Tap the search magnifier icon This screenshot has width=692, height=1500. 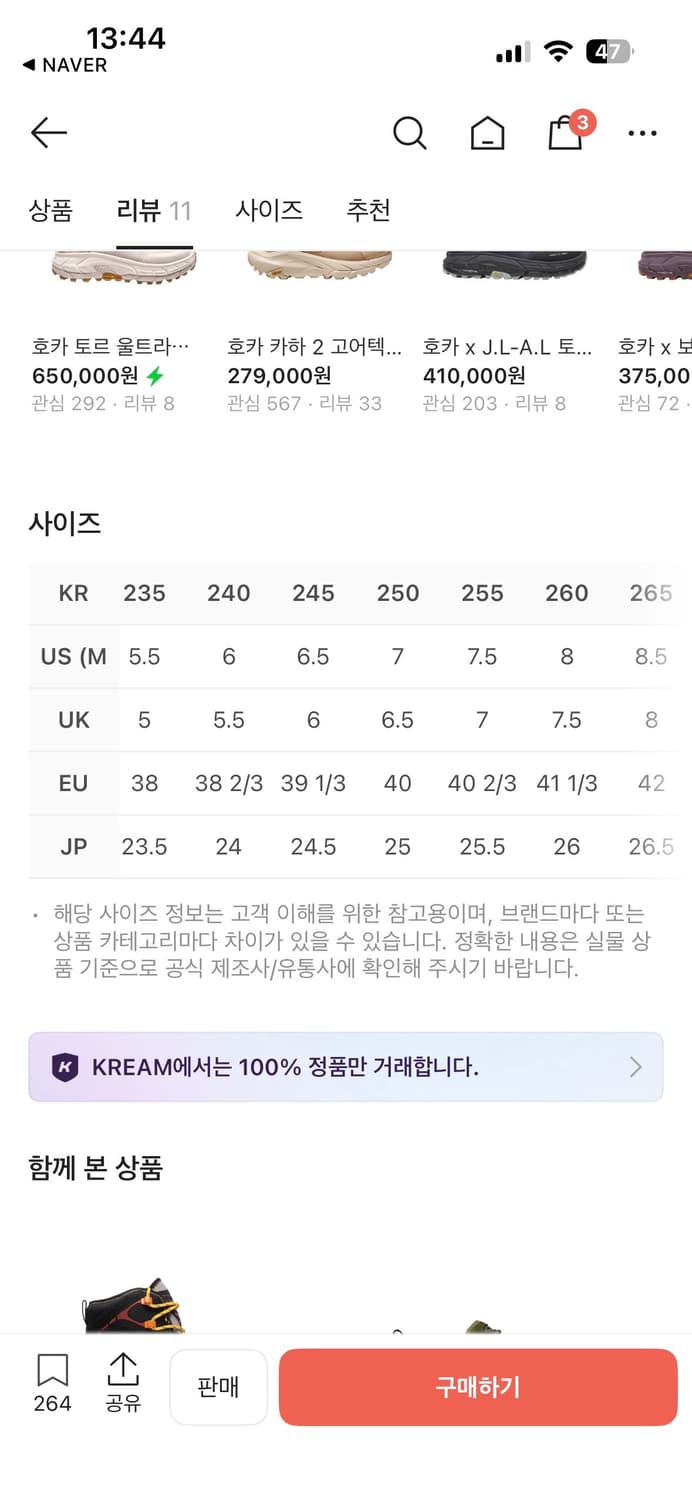410,132
